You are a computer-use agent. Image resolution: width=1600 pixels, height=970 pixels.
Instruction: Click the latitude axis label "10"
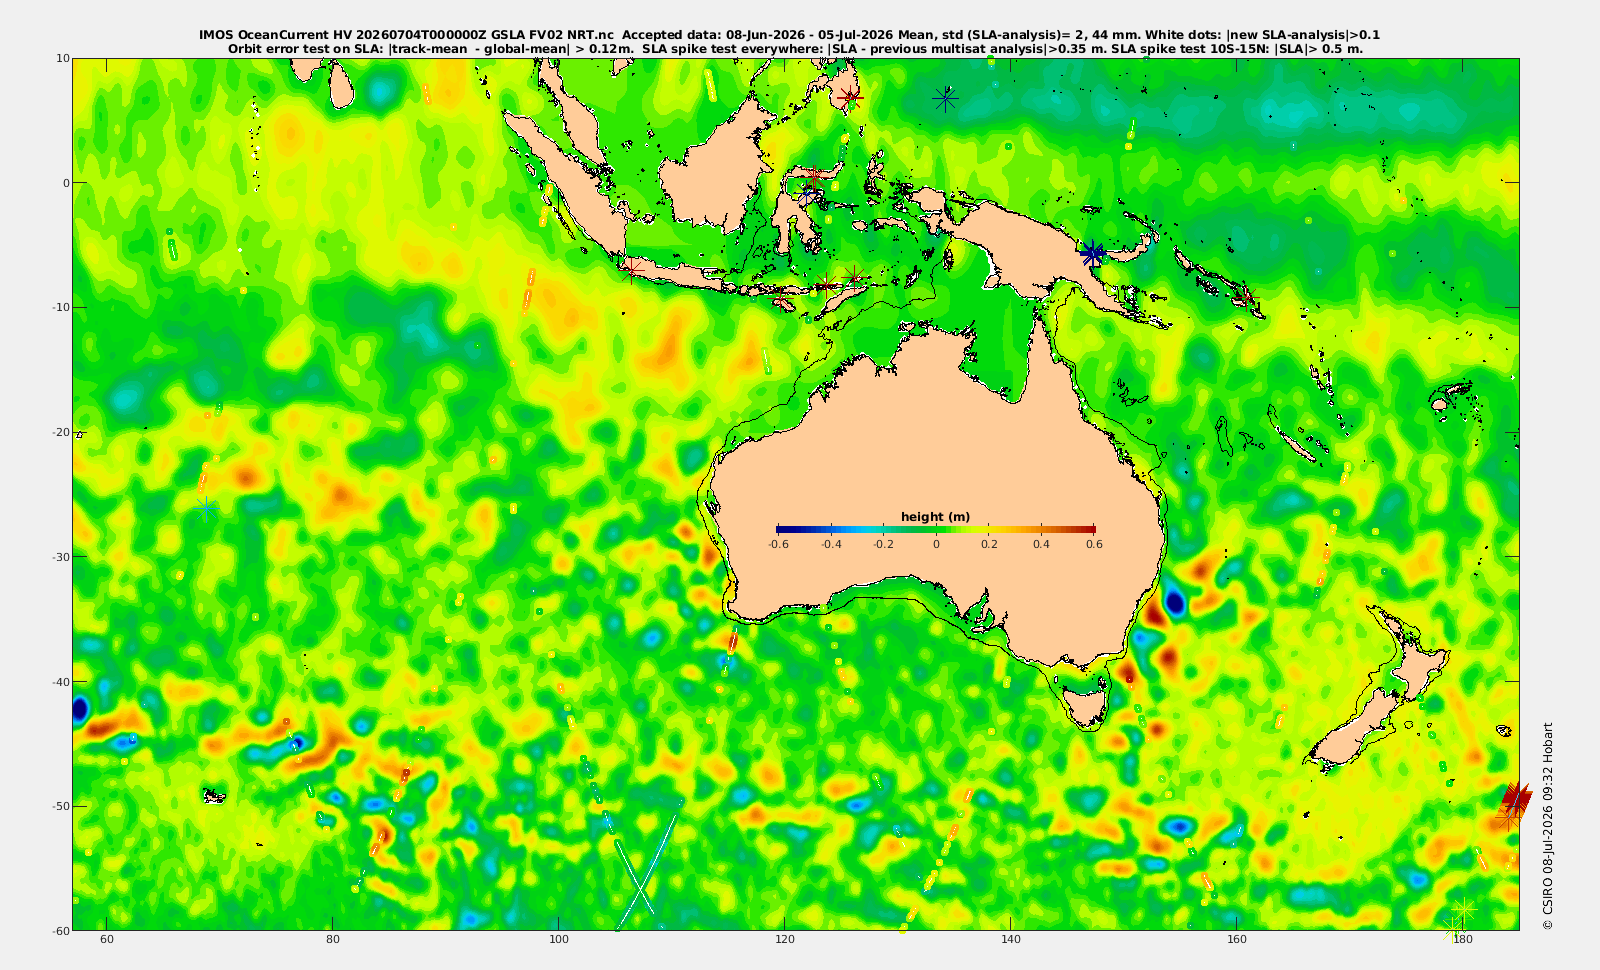[63, 58]
